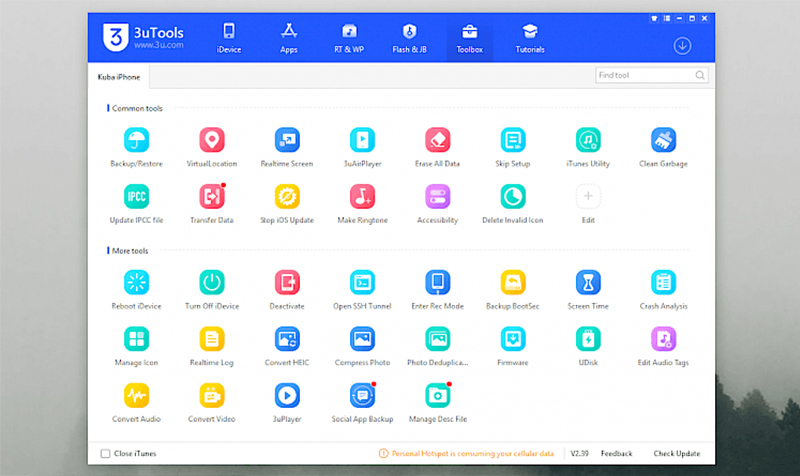Launch Convert Audio tool
This screenshot has height=476, width=800.
pyautogui.click(x=136, y=395)
